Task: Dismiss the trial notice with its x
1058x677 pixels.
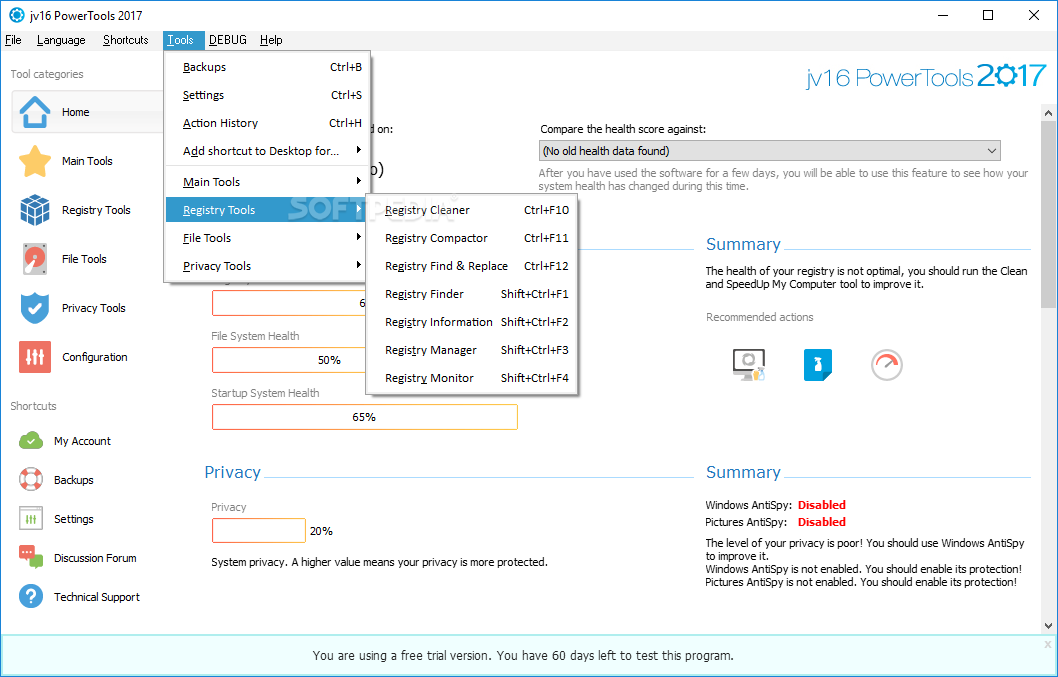Action: point(1048,645)
